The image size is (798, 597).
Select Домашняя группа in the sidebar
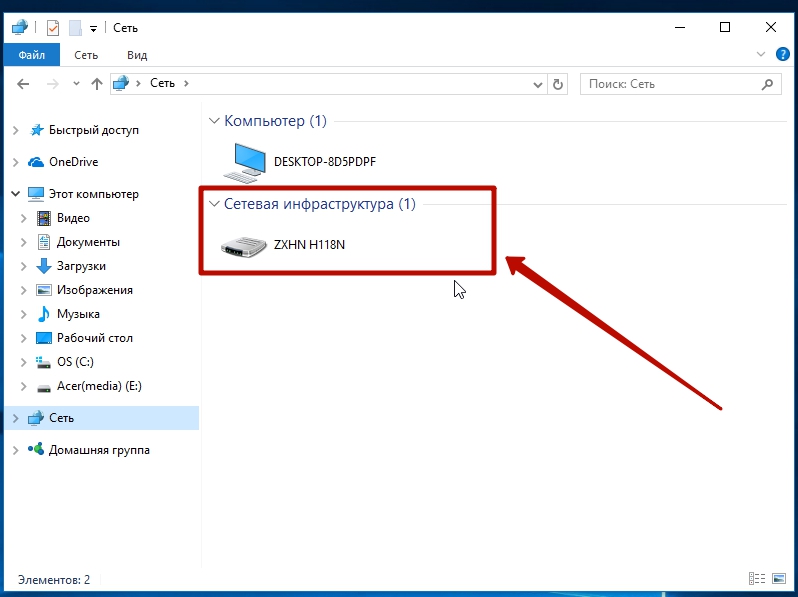point(99,450)
